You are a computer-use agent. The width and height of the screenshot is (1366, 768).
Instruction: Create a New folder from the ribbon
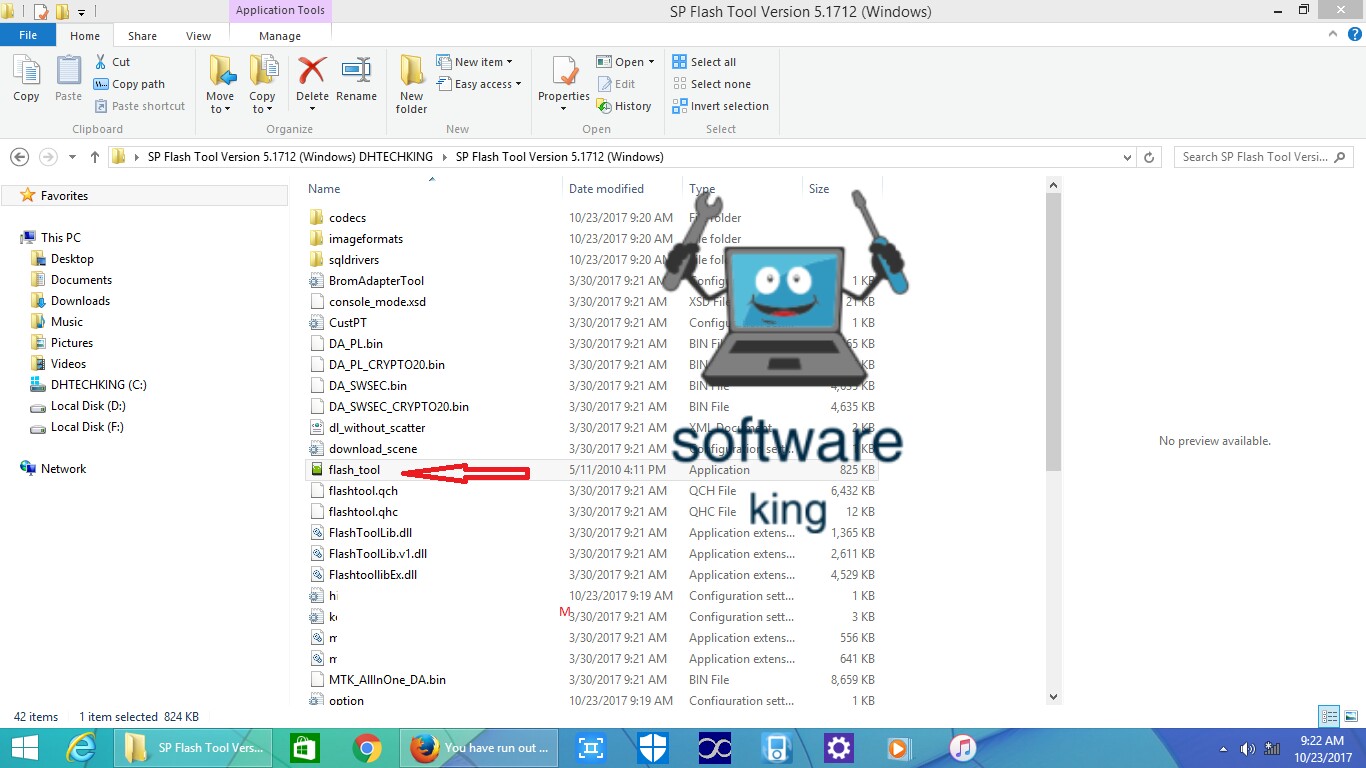click(x=411, y=84)
